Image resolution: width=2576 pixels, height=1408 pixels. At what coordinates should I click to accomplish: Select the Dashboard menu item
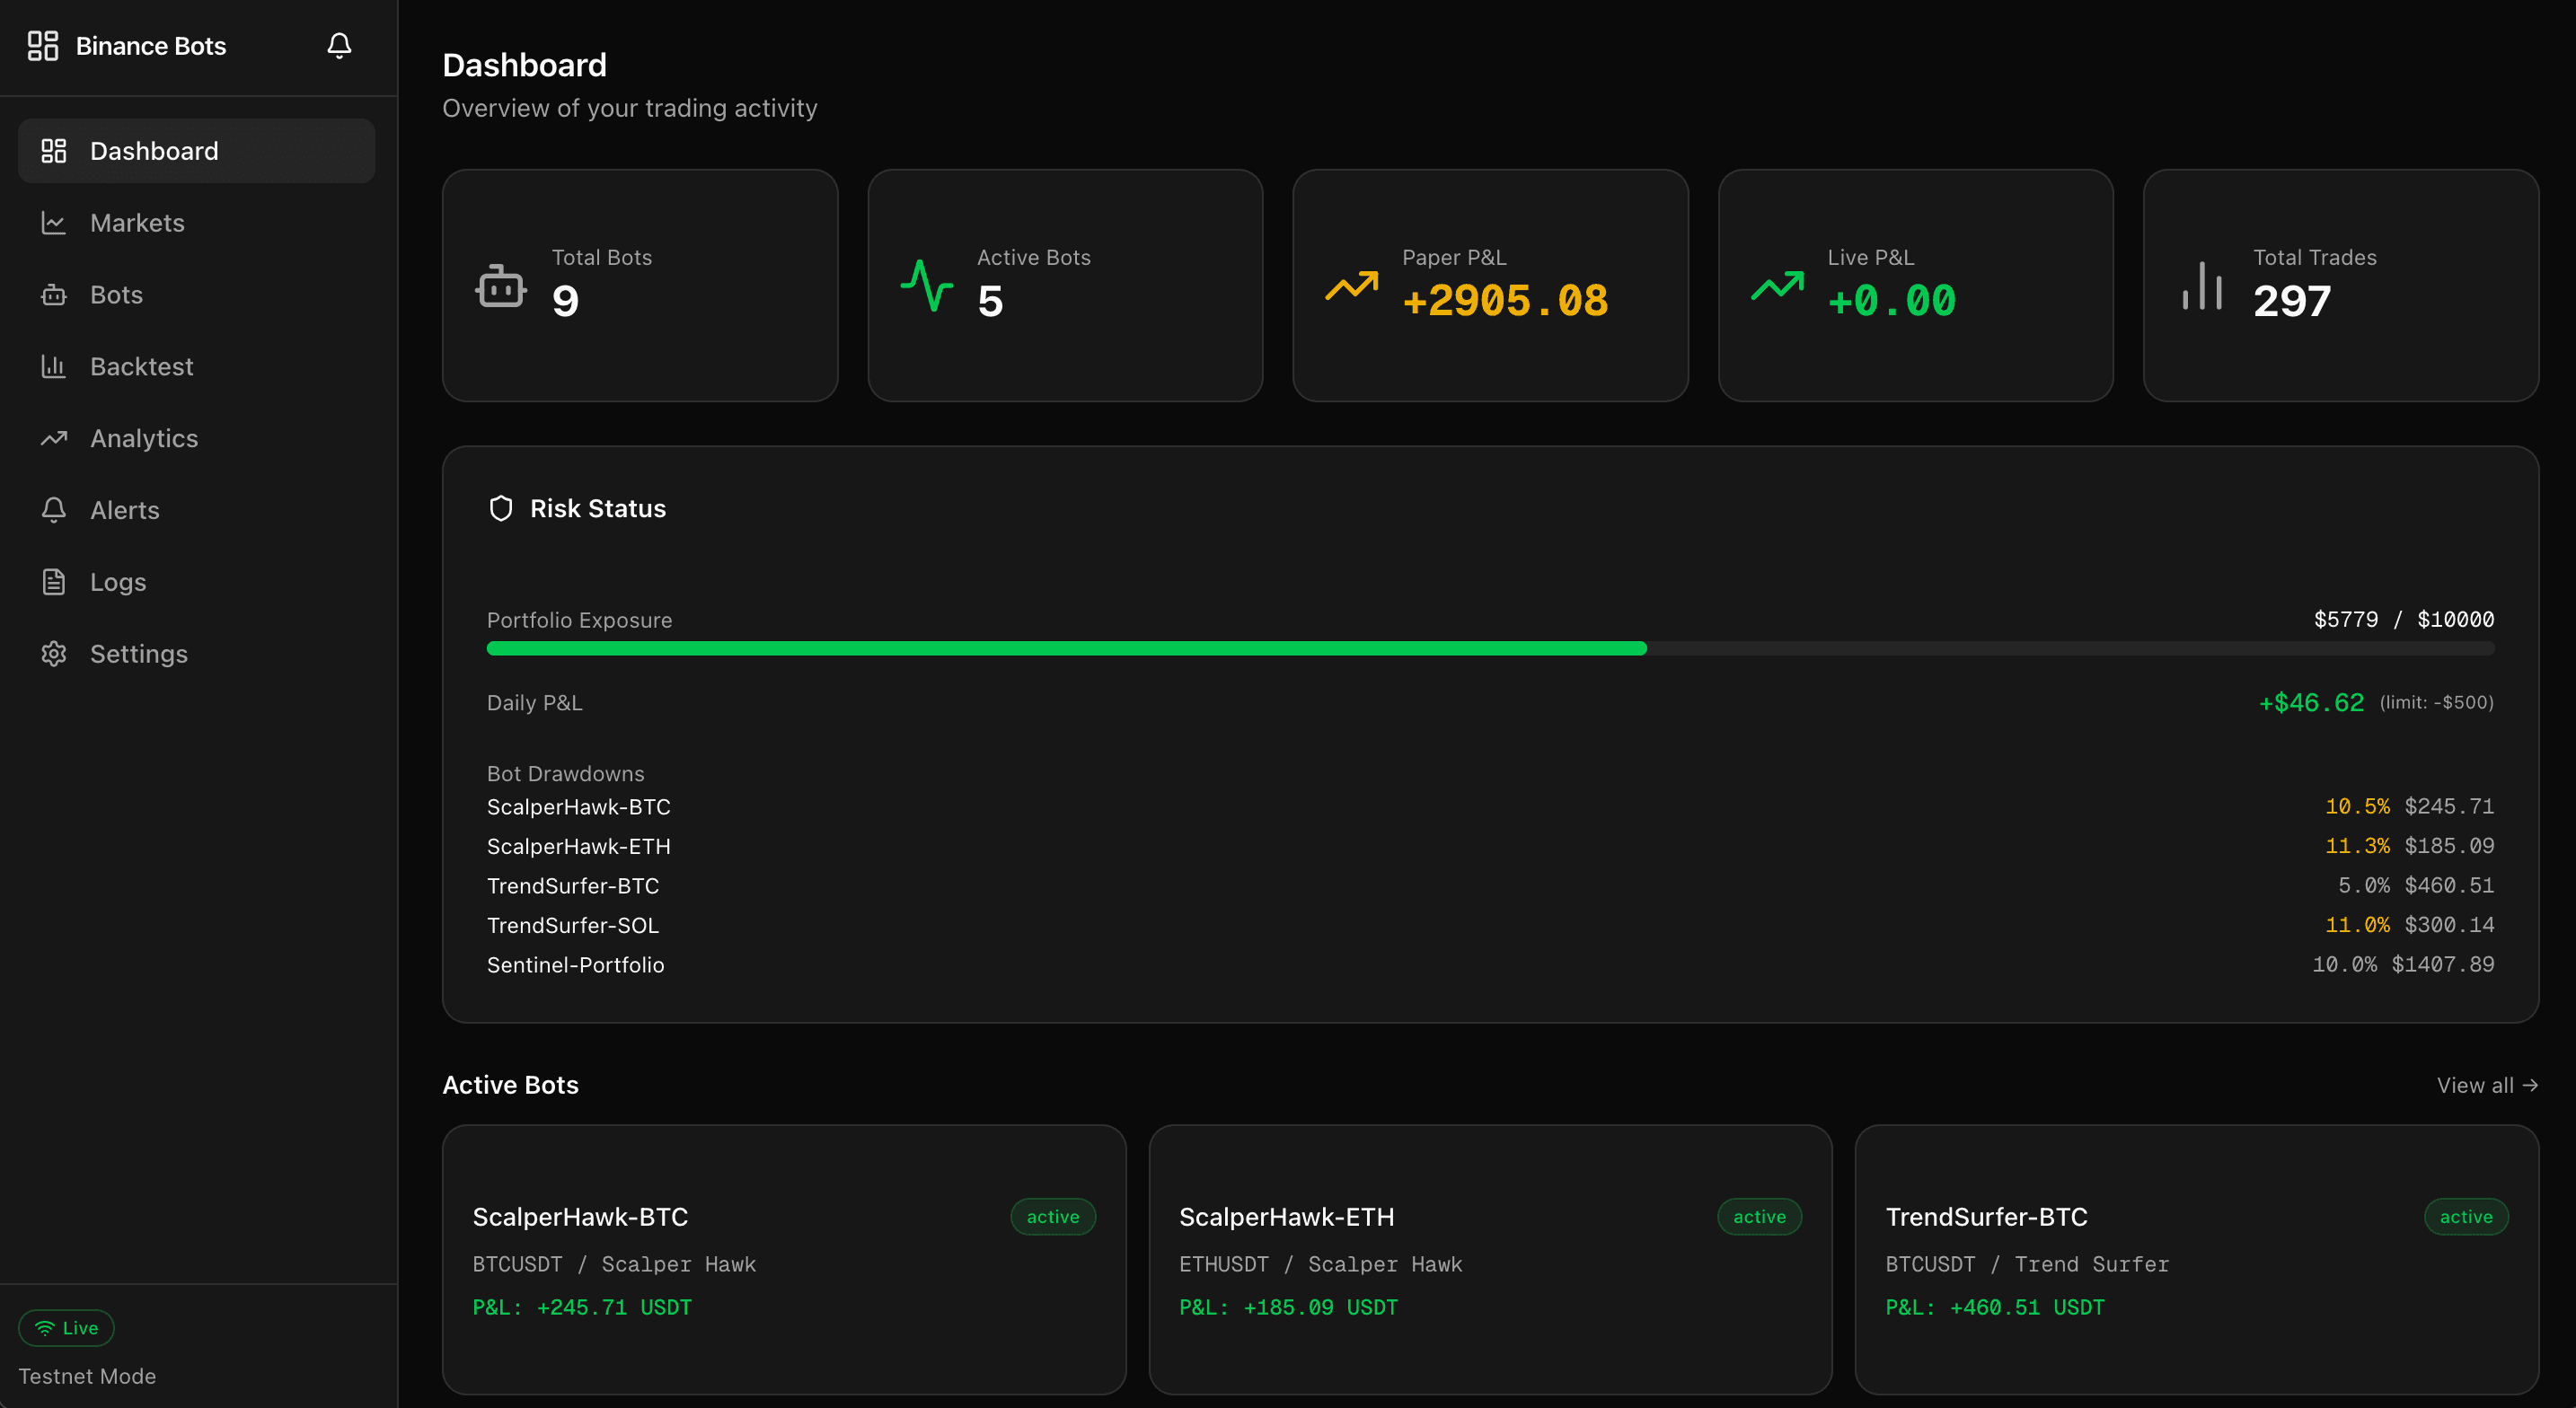point(154,150)
